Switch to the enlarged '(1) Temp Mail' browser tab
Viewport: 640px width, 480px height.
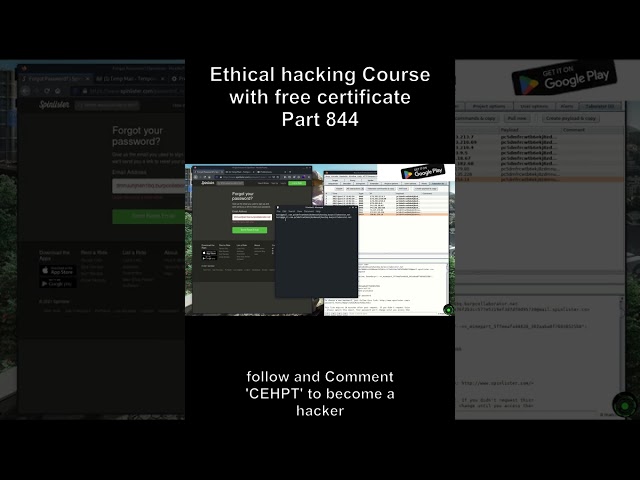pyautogui.click(x=130, y=78)
